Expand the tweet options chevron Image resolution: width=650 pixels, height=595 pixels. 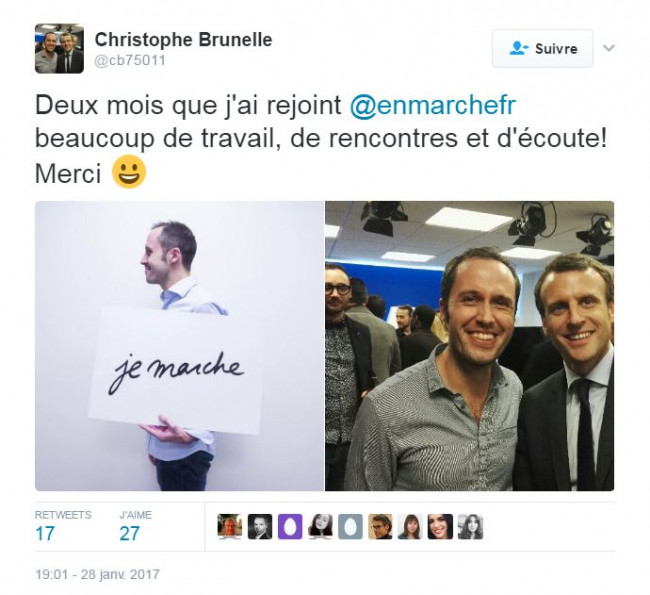pos(608,48)
